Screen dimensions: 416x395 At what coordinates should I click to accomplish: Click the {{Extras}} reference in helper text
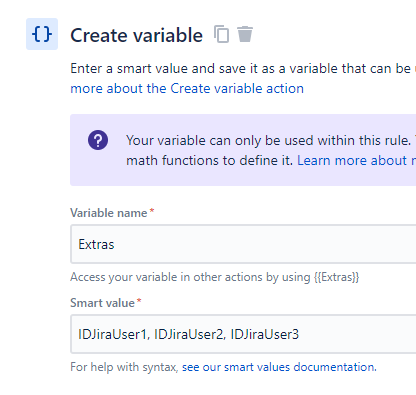336,277
